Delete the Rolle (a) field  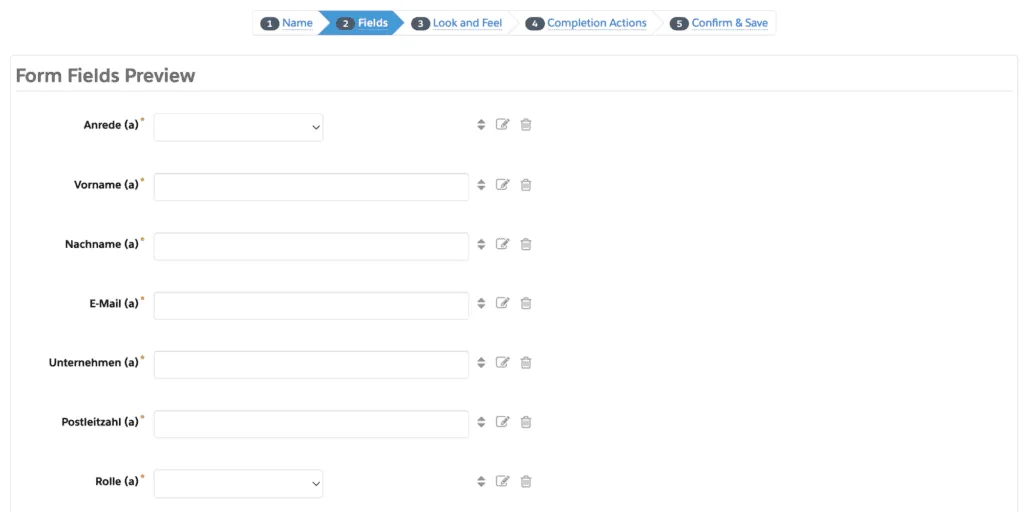point(526,481)
